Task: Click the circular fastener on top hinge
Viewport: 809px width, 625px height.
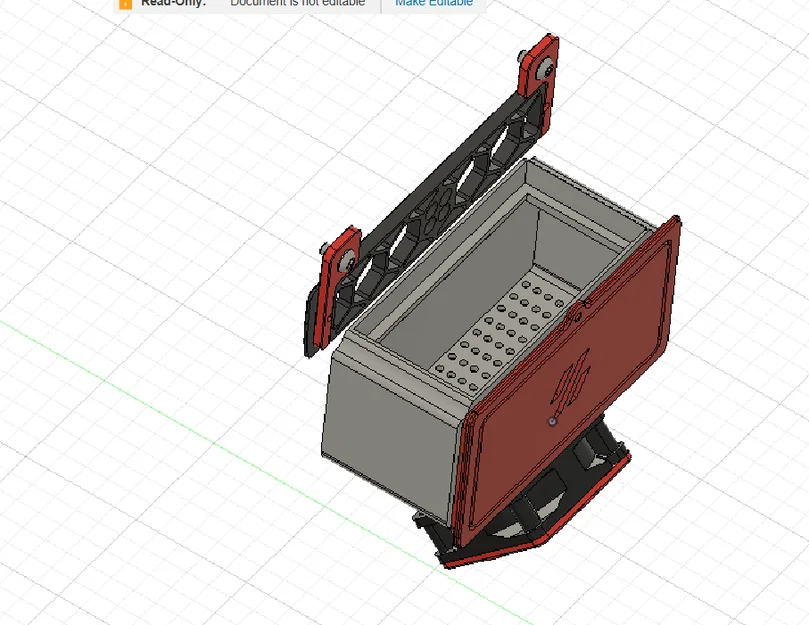Action: coord(543,67)
